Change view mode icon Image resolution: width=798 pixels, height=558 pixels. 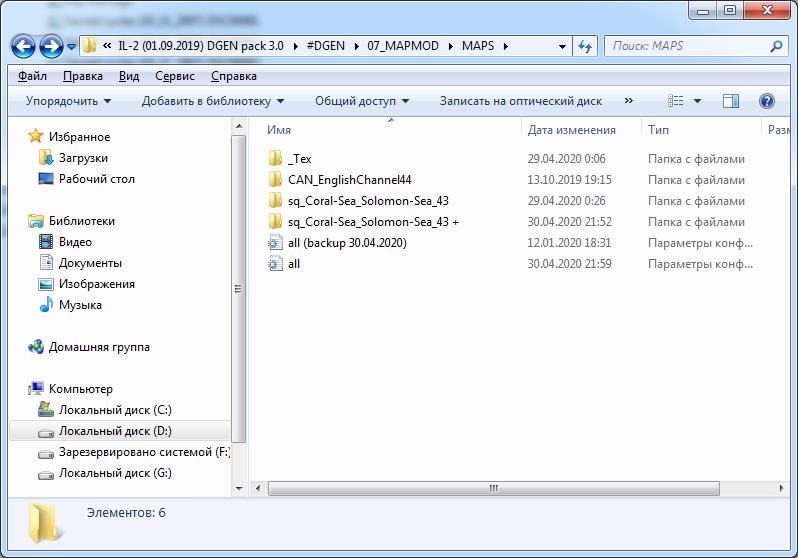pos(675,101)
